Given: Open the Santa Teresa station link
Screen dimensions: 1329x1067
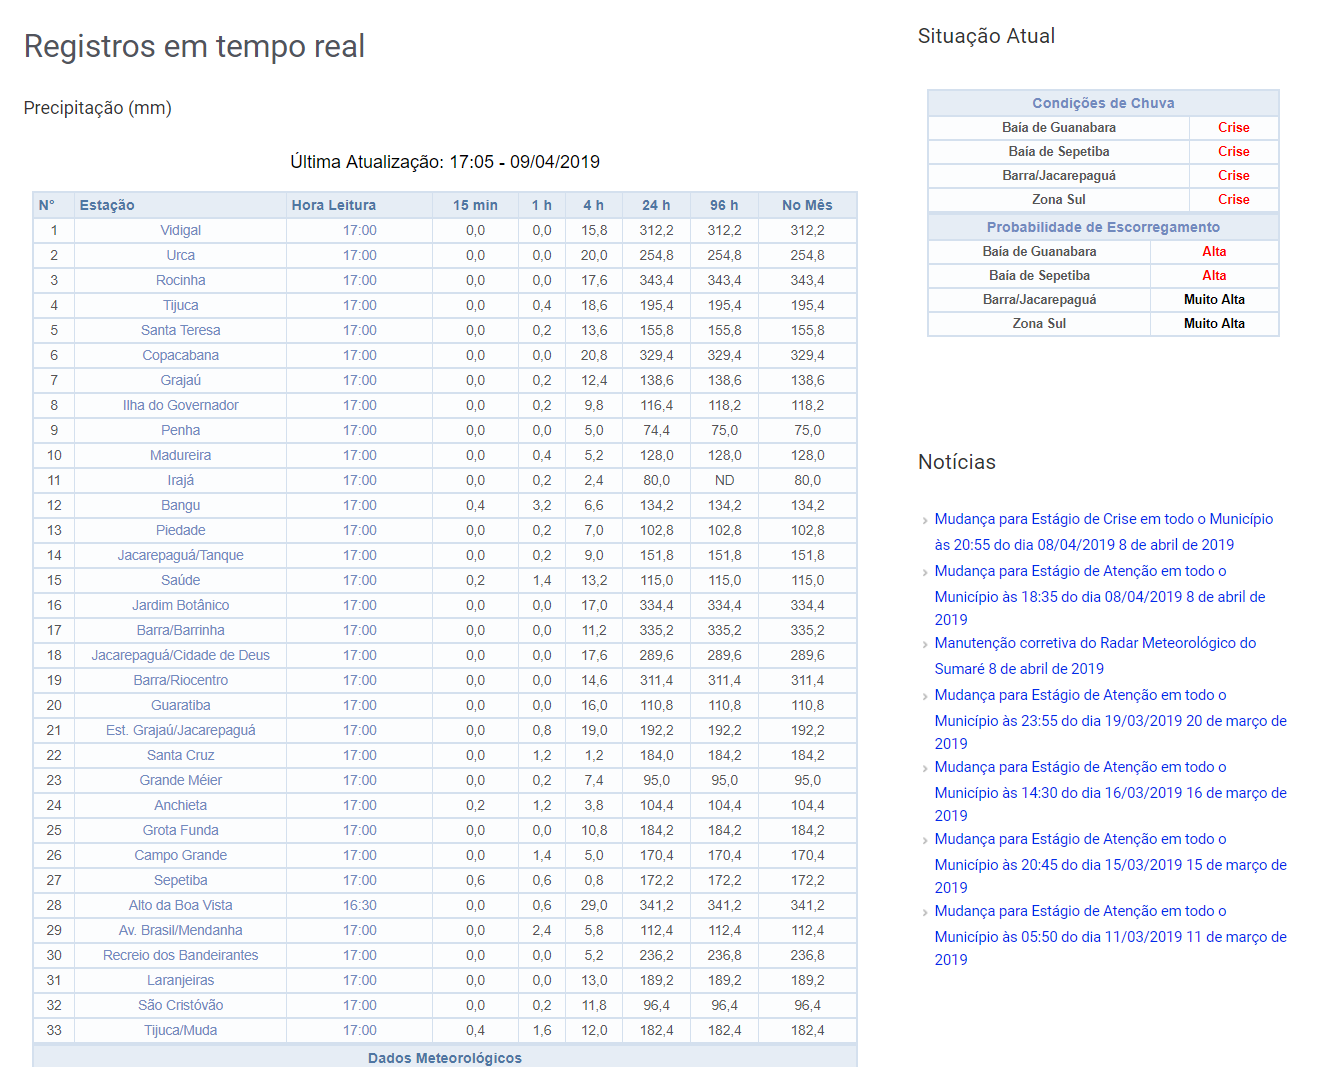Looking at the screenshot, I should coord(180,330).
